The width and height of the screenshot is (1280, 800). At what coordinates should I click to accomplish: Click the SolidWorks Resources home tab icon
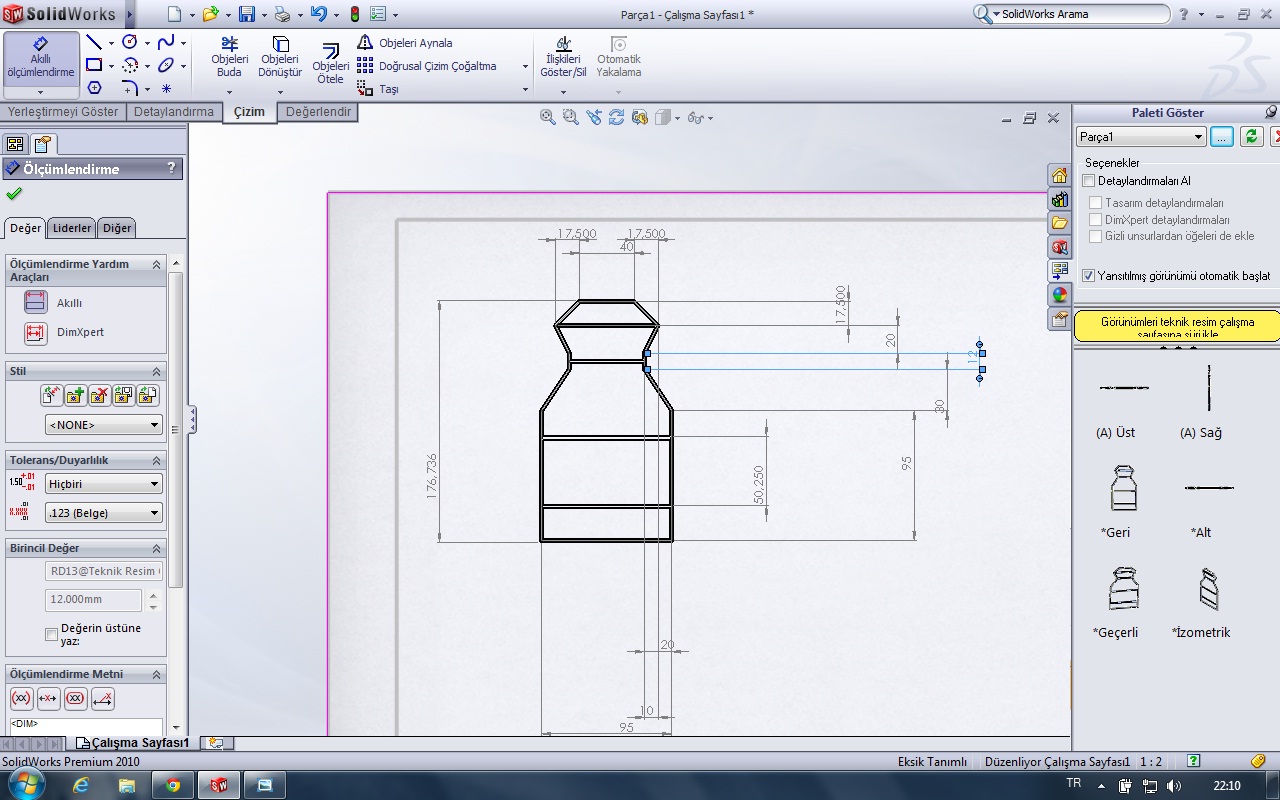[1059, 175]
